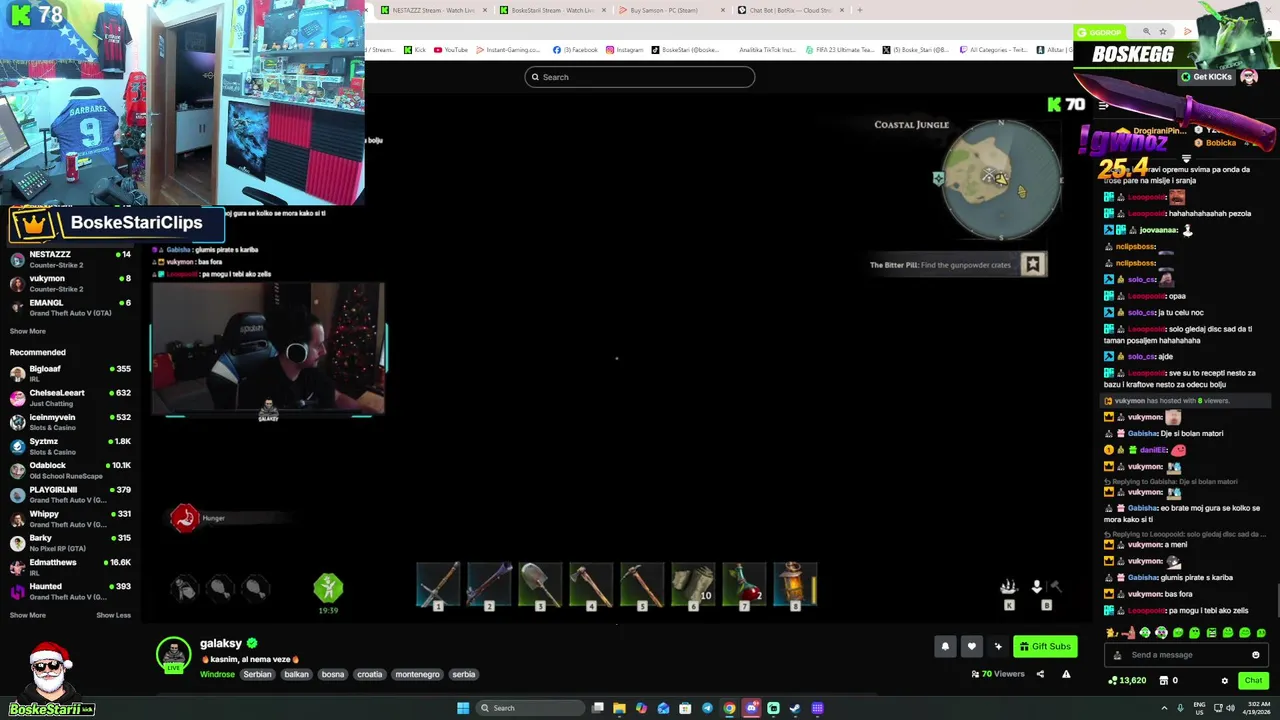Open Google Chrome from the taskbar
Image resolution: width=1280 pixels, height=720 pixels.
coord(729,708)
